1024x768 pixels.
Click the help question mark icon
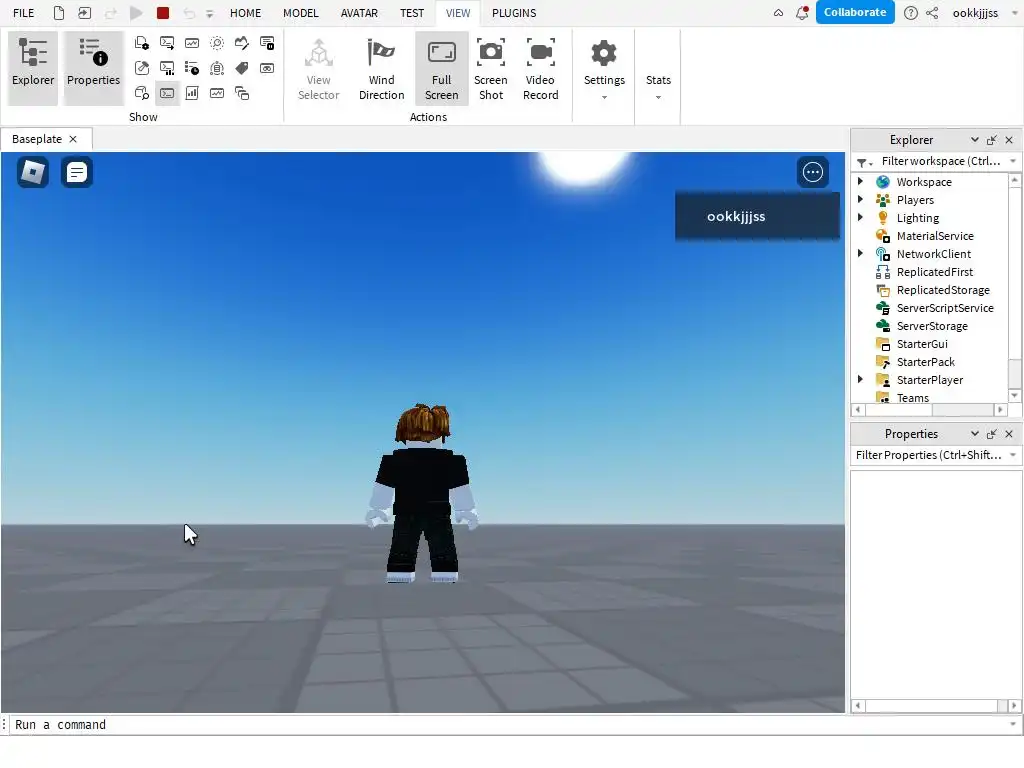(910, 13)
